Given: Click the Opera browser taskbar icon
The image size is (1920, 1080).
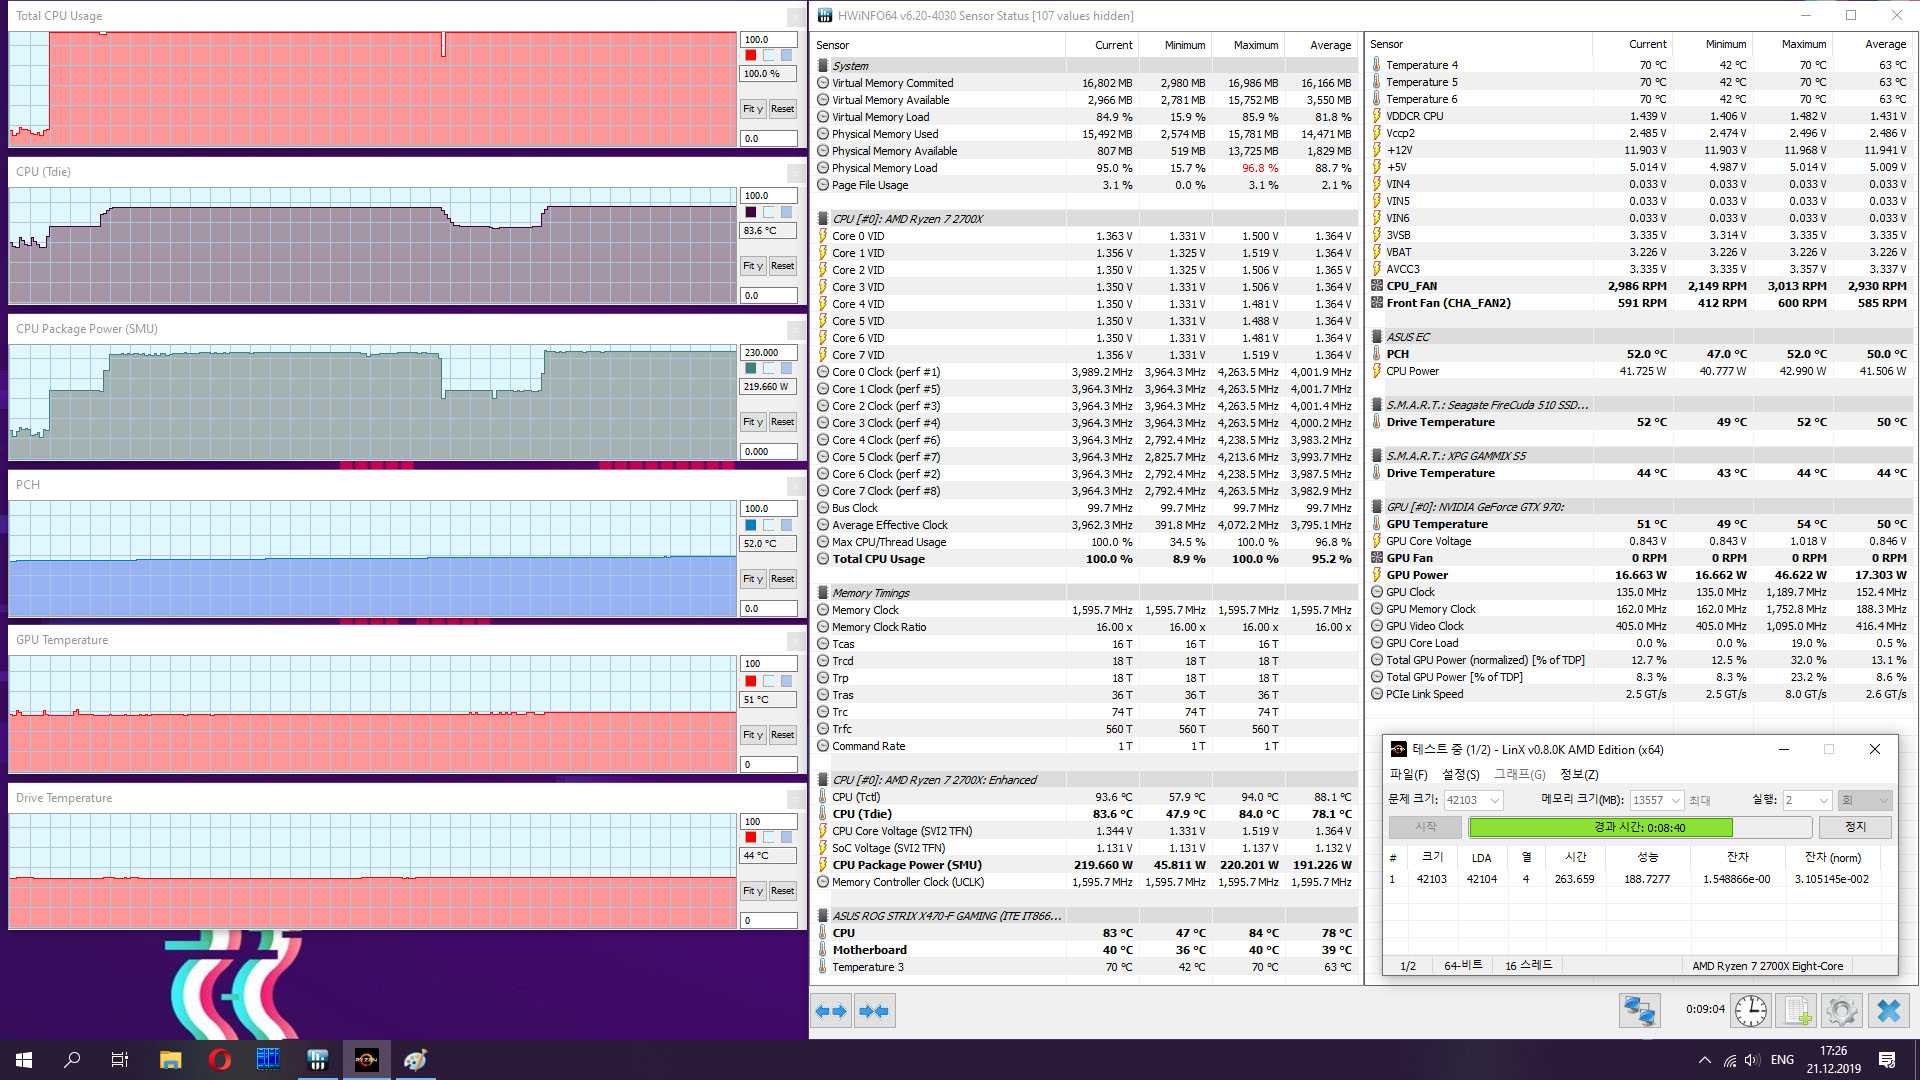Looking at the screenshot, I should [219, 1060].
